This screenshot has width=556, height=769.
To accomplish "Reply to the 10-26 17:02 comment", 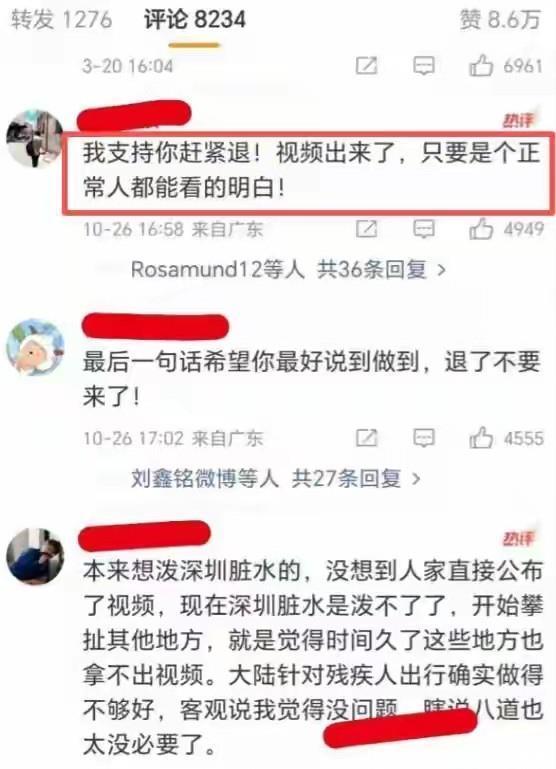I will pos(424,437).
